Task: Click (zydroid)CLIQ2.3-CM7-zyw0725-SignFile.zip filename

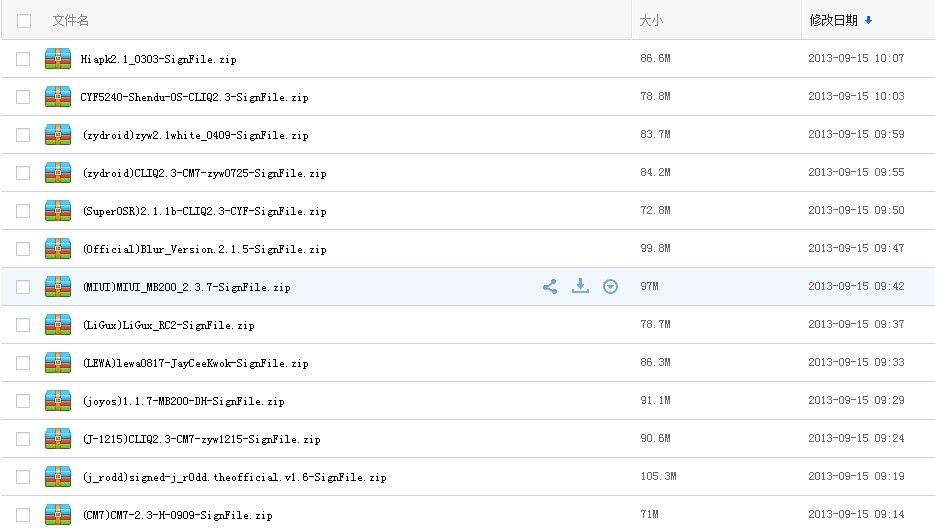Action: [204, 173]
